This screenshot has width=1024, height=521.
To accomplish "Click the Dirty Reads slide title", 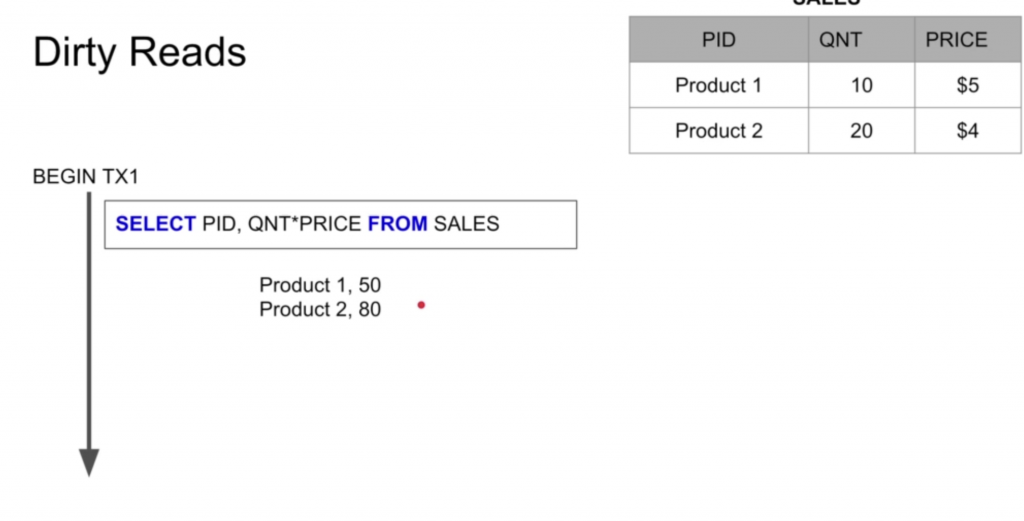I will coord(139,54).
